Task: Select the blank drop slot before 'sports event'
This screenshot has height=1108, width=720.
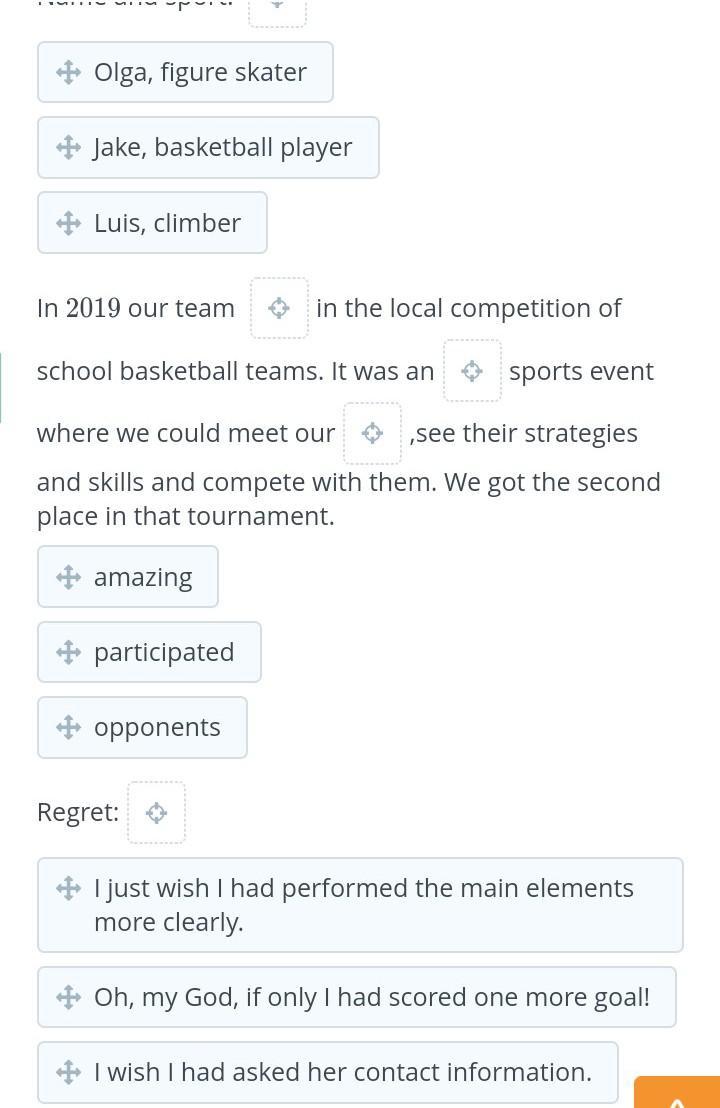Action: pos(472,371)
